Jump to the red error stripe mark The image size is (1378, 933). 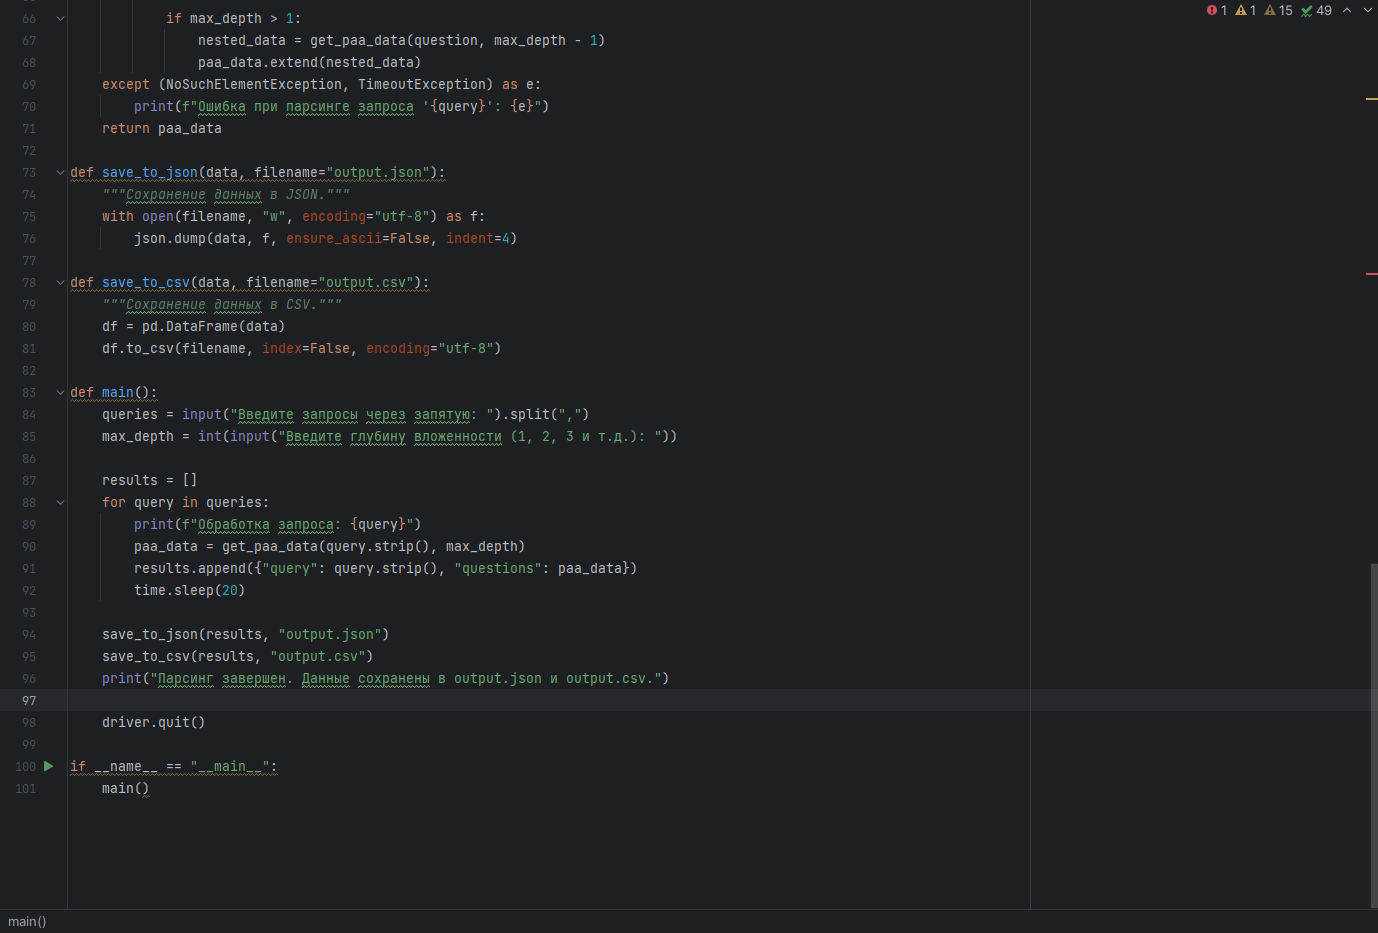pos(1371,273)
